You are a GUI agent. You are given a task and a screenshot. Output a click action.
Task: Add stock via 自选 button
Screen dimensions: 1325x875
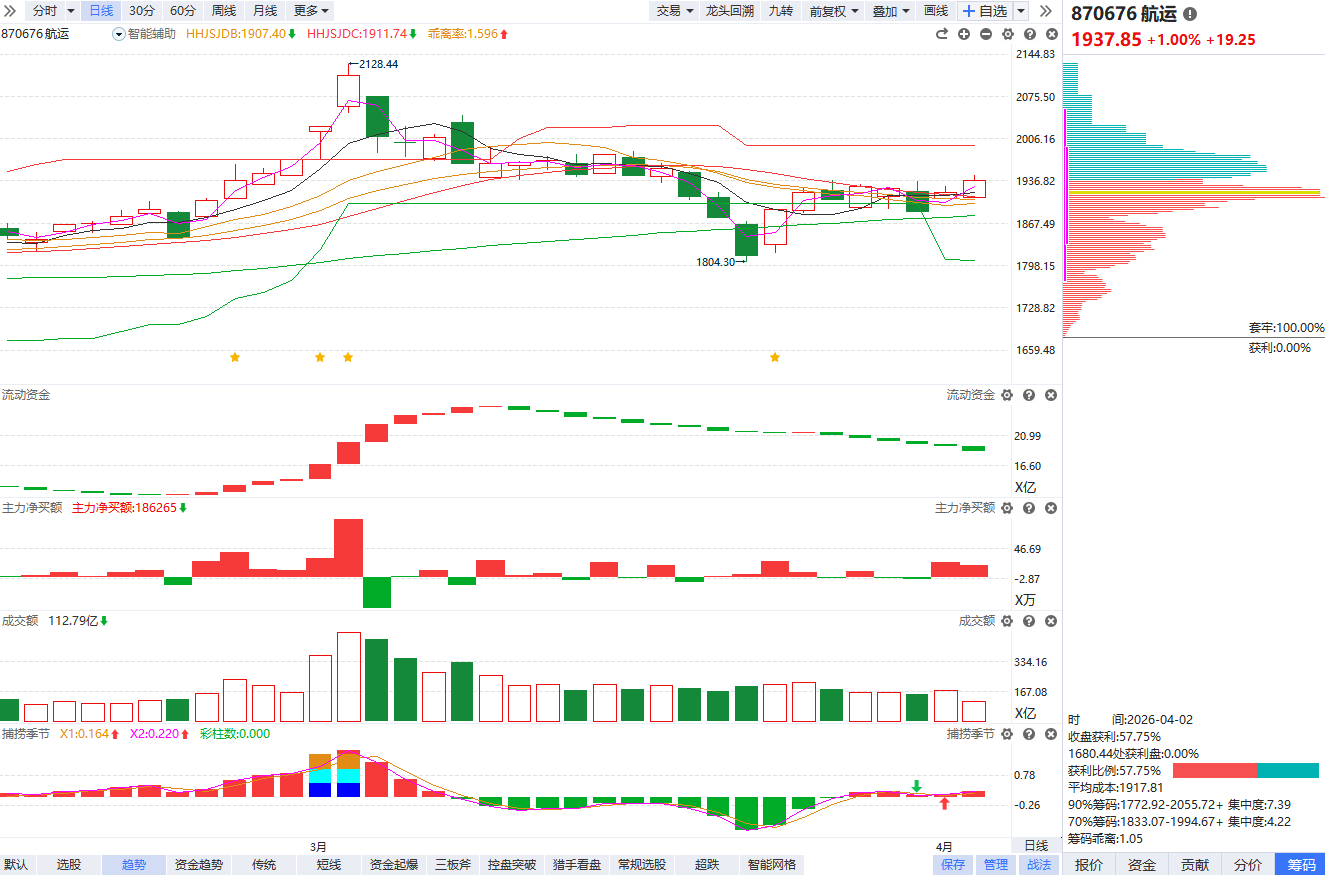pyautogui.click(x=985, y=11)
